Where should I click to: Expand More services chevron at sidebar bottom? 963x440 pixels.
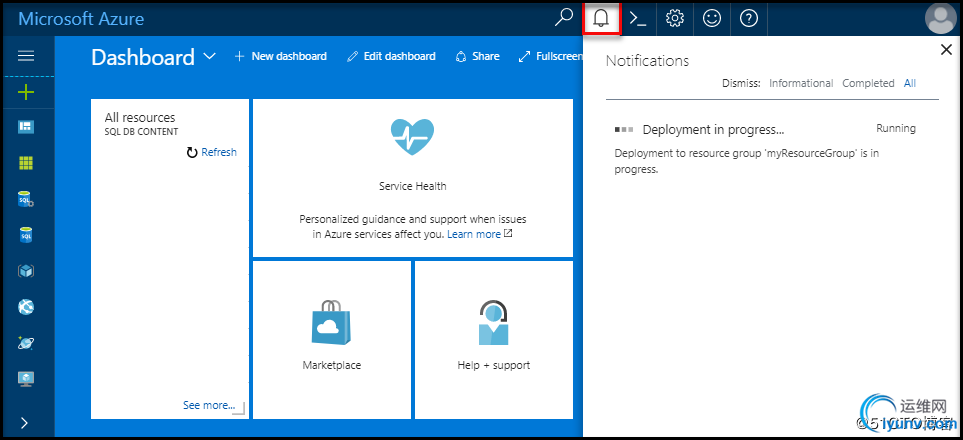coord(25,423)
